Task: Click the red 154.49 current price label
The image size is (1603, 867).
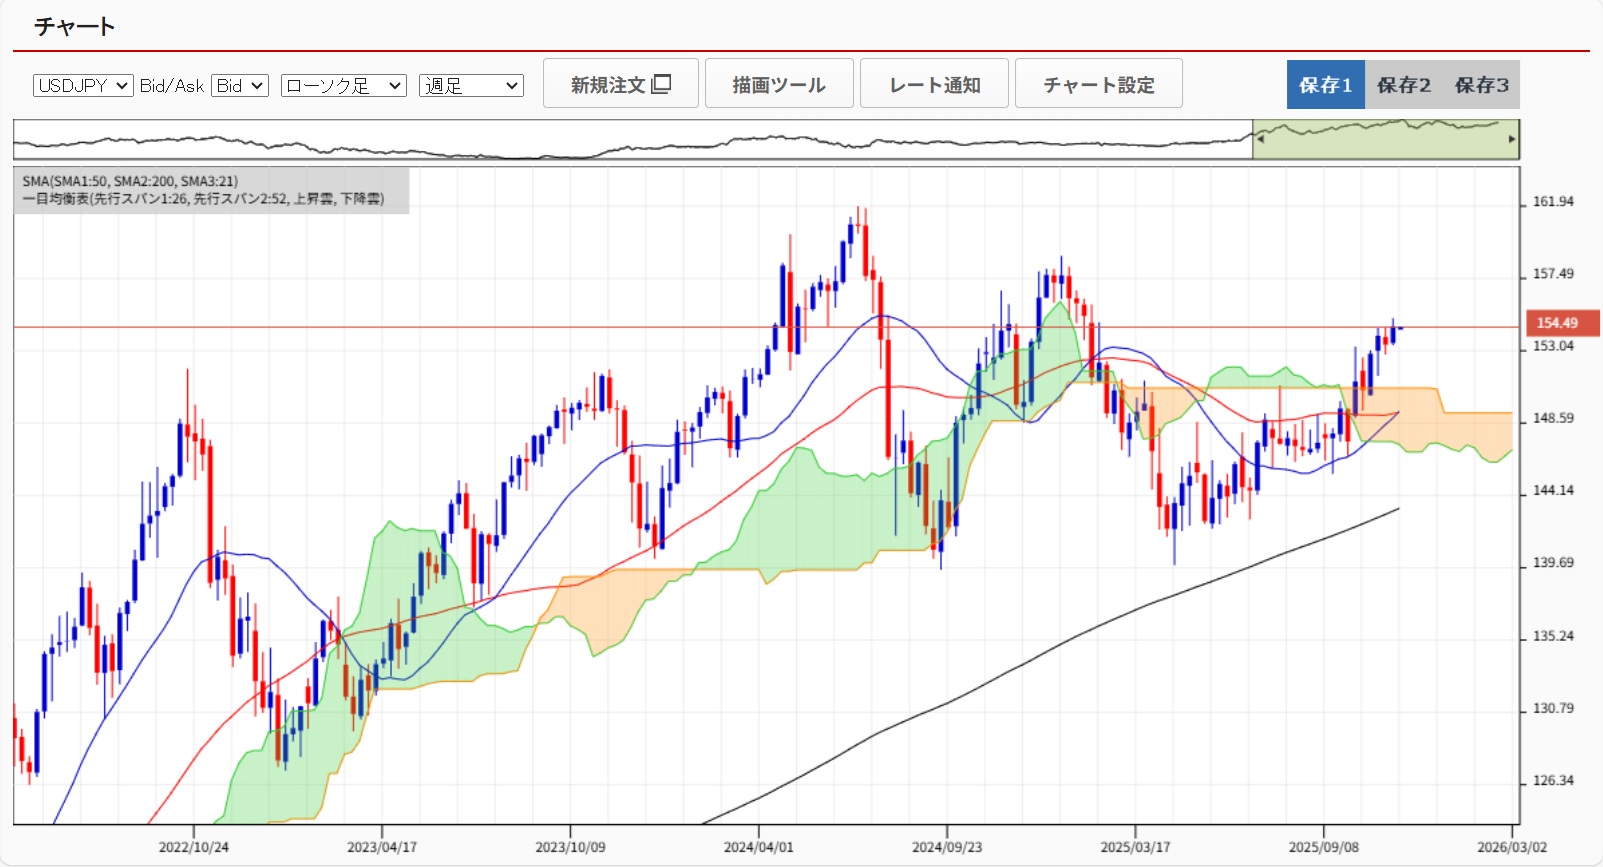Action: [x=1561, y=323]
